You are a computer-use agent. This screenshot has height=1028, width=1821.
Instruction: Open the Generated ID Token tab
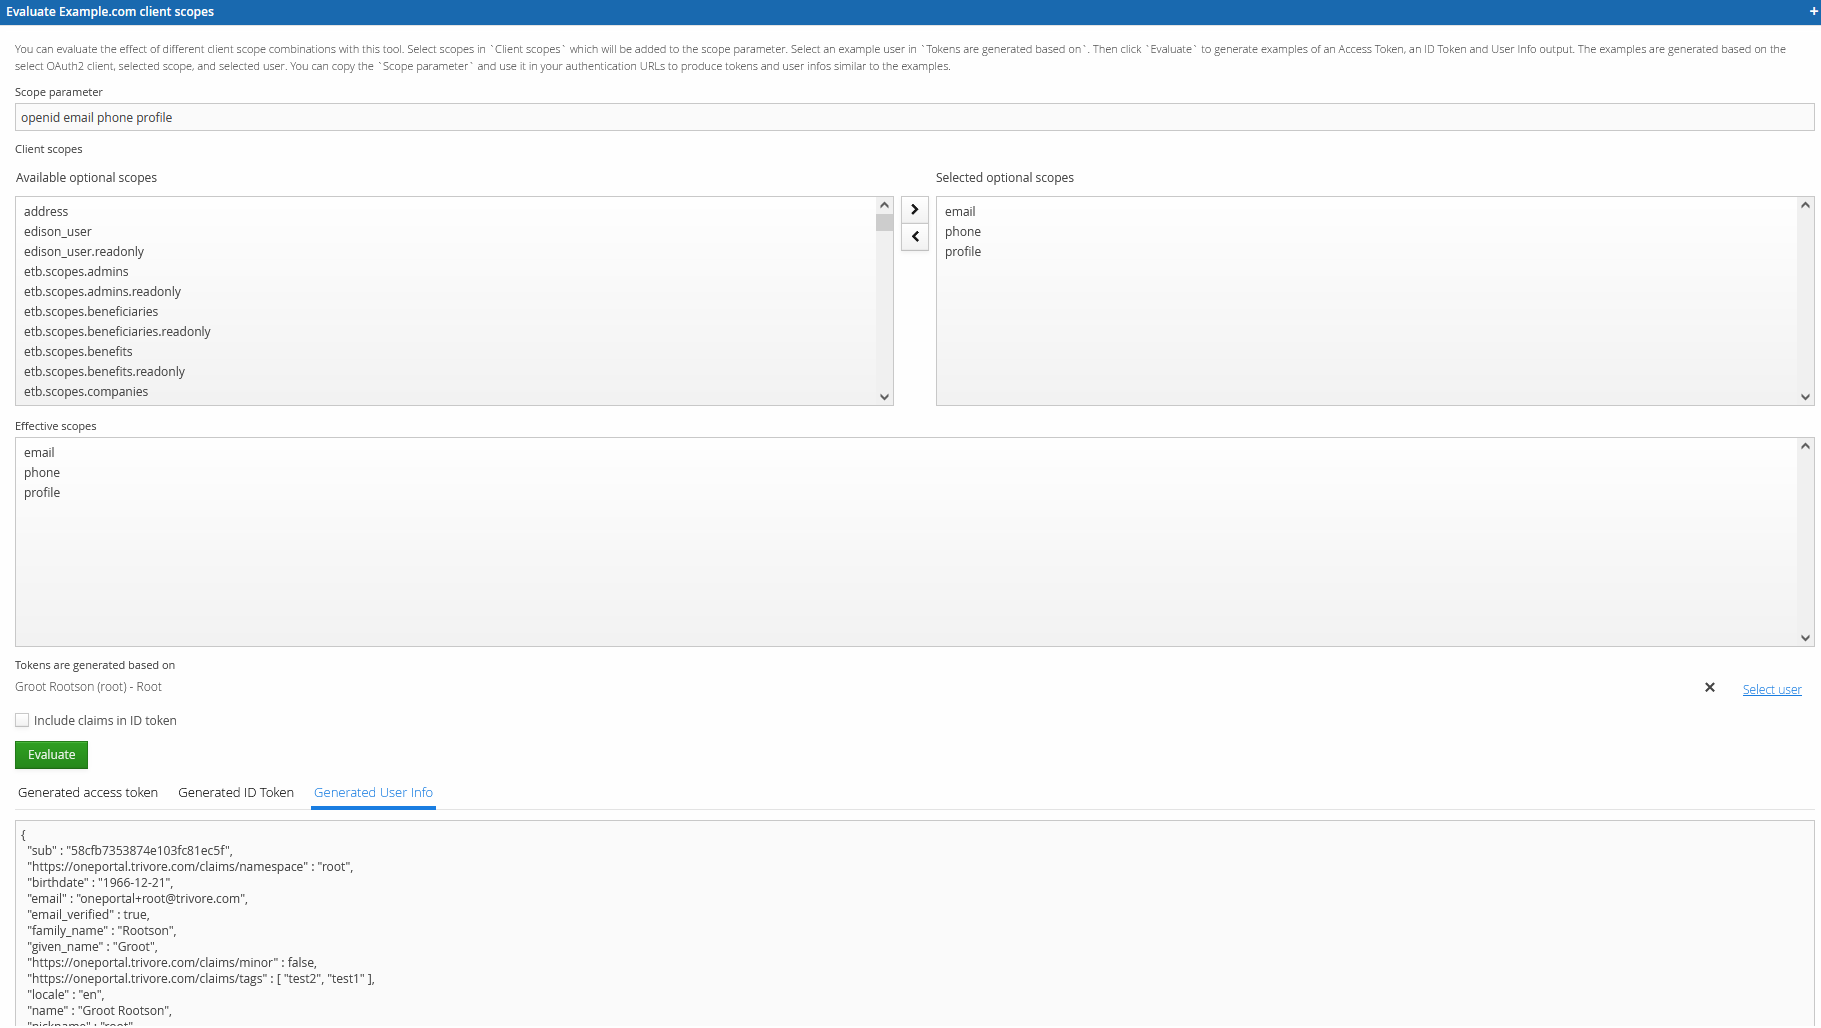click(236, 793)
